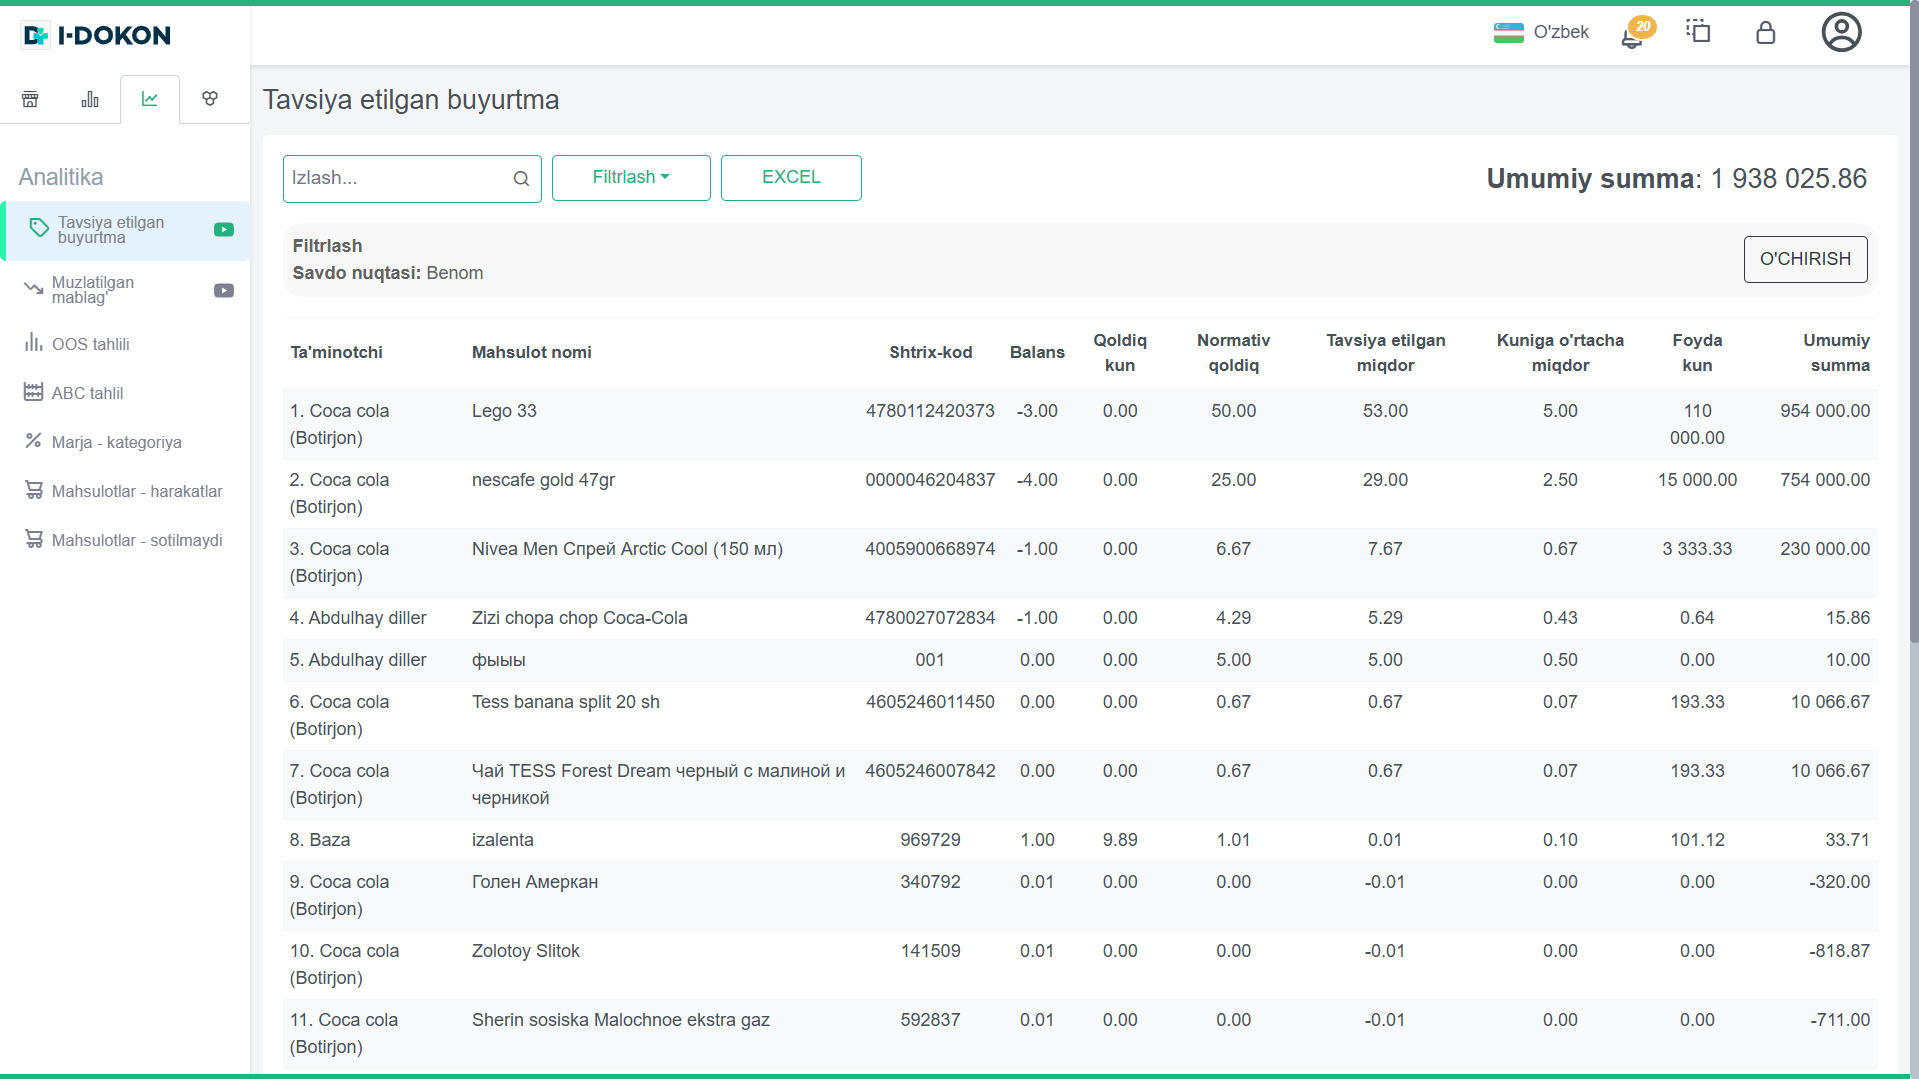Viewport: 1919px width, 1079px height.
Task: Click the I-DOKON logo
Action: tap(96, 36)
